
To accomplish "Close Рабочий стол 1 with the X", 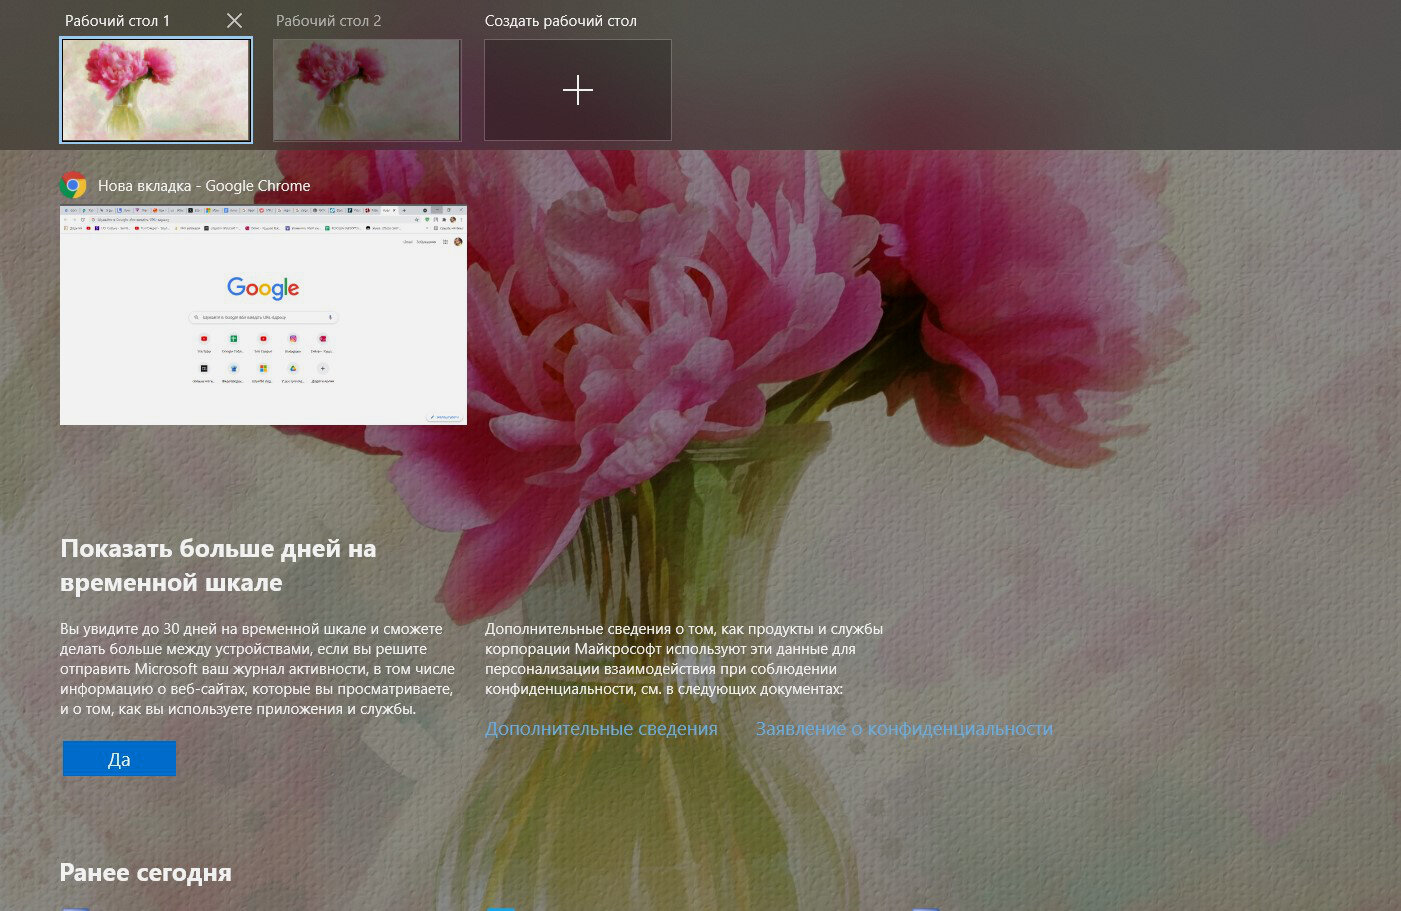I will tap(234, 20).
